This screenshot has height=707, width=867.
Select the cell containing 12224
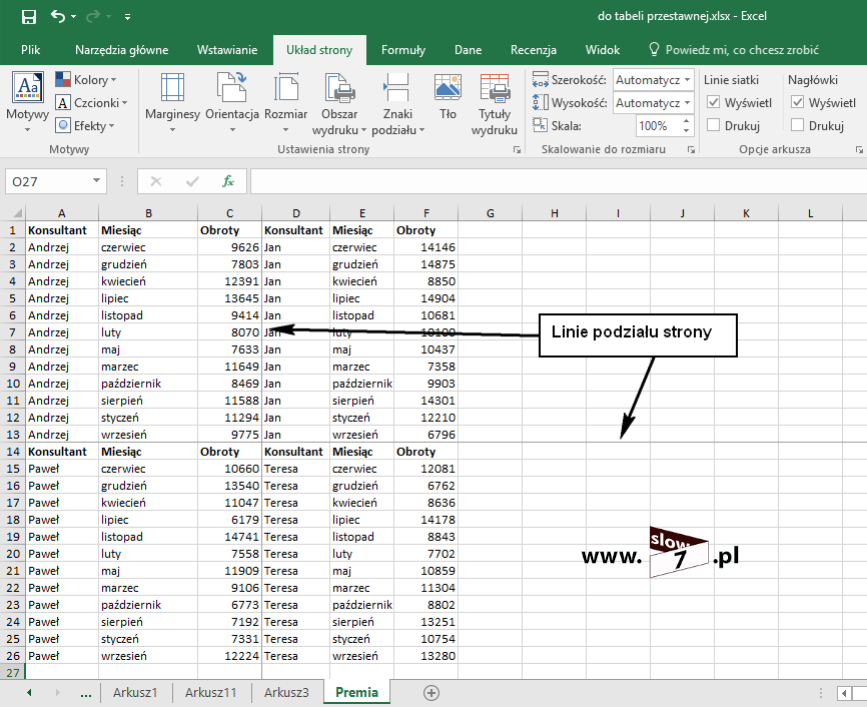[229, 656]
